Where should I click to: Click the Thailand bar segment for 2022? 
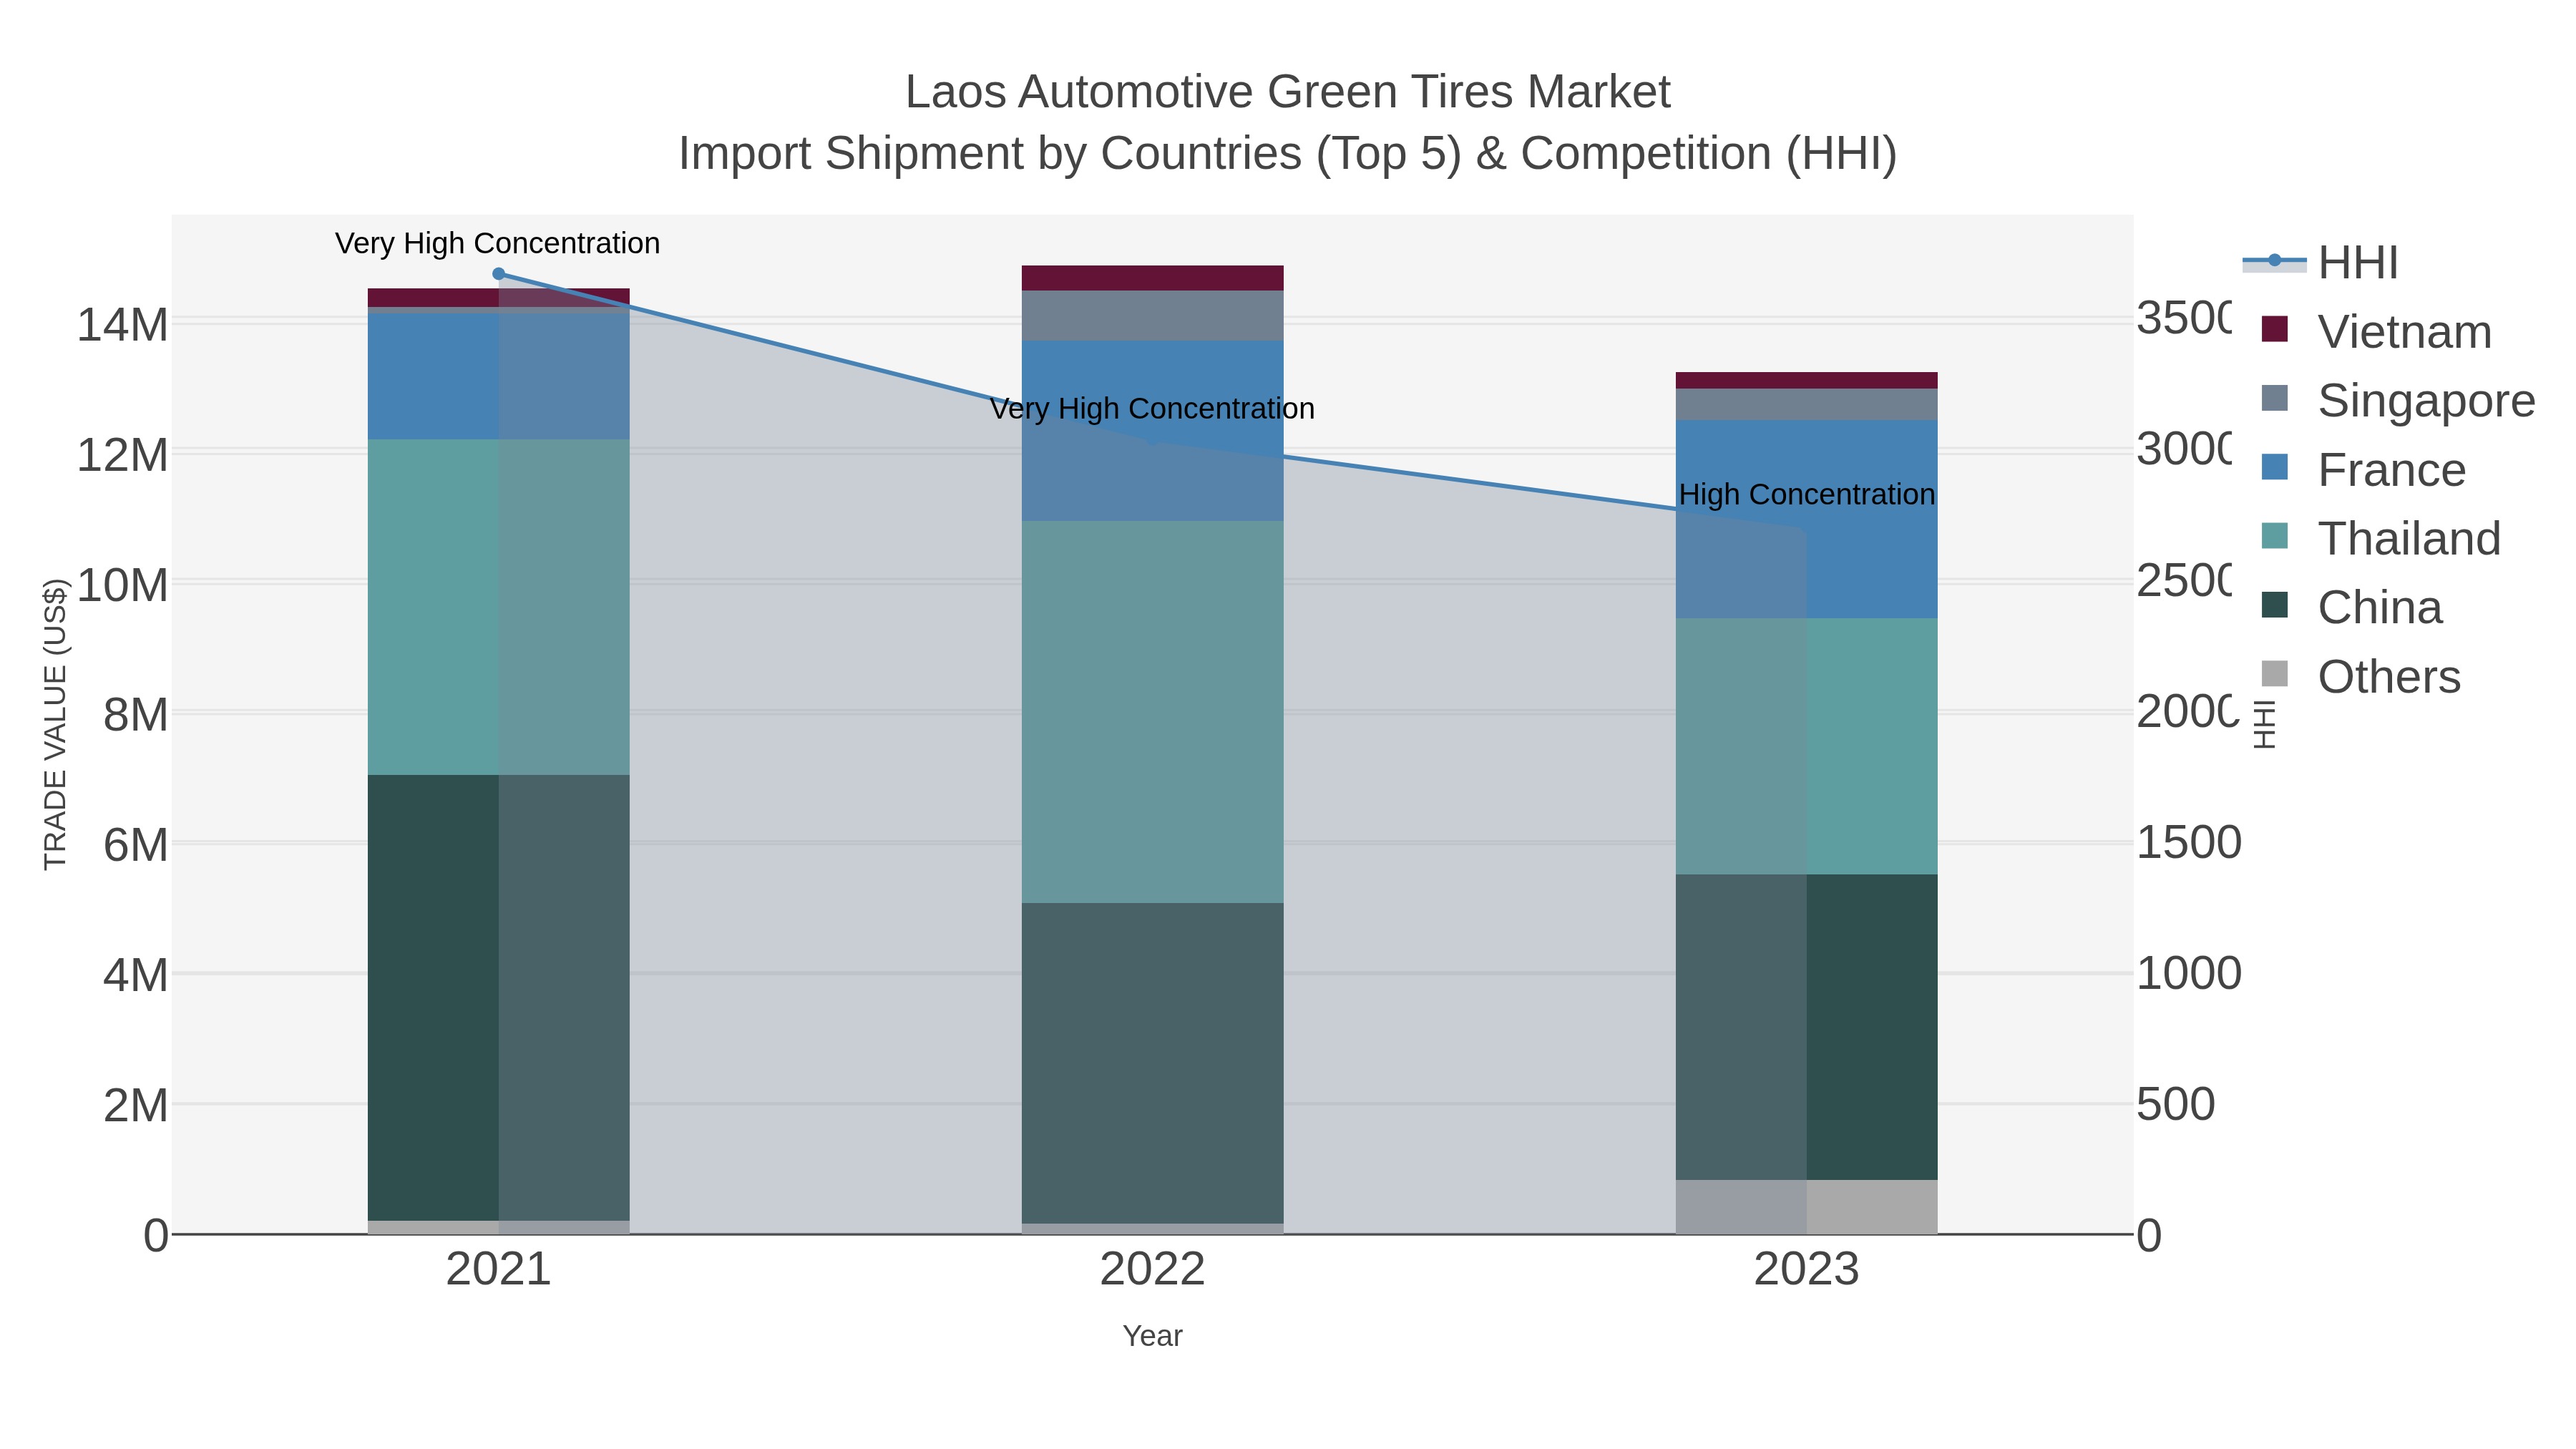click(x=1153, y=712)
